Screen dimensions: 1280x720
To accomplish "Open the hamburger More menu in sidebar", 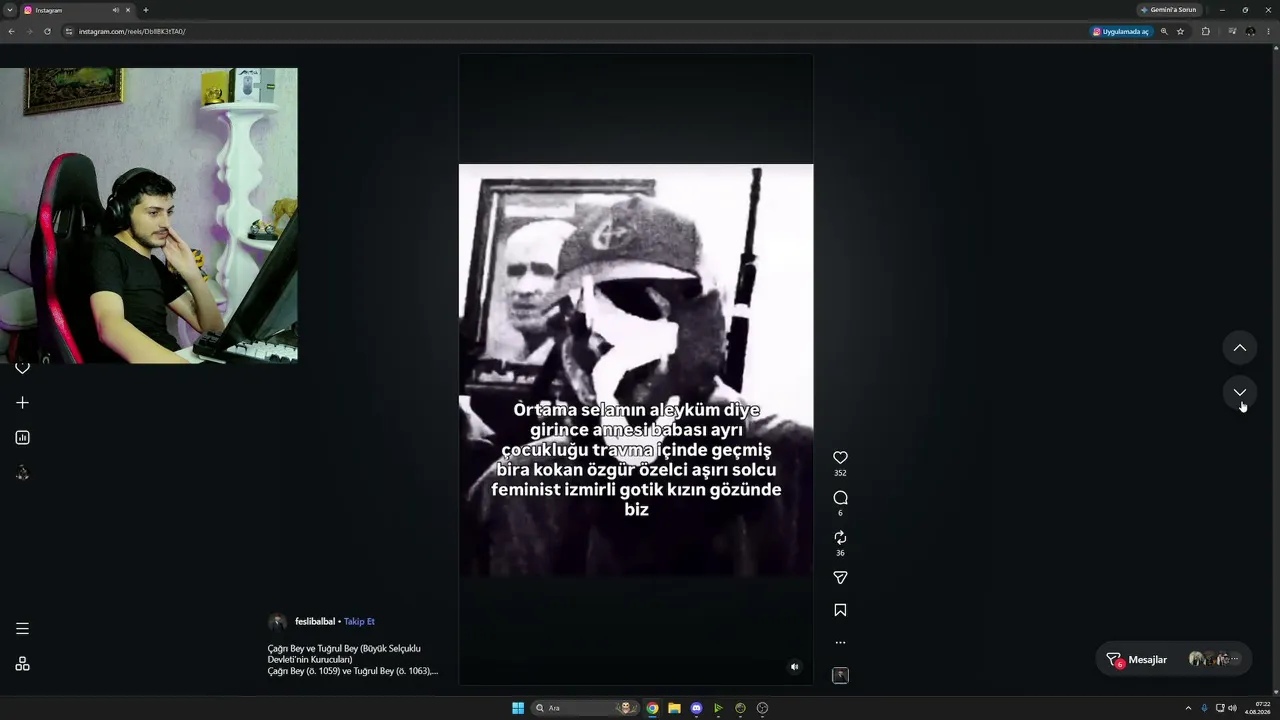I will (x=22, y=629).
